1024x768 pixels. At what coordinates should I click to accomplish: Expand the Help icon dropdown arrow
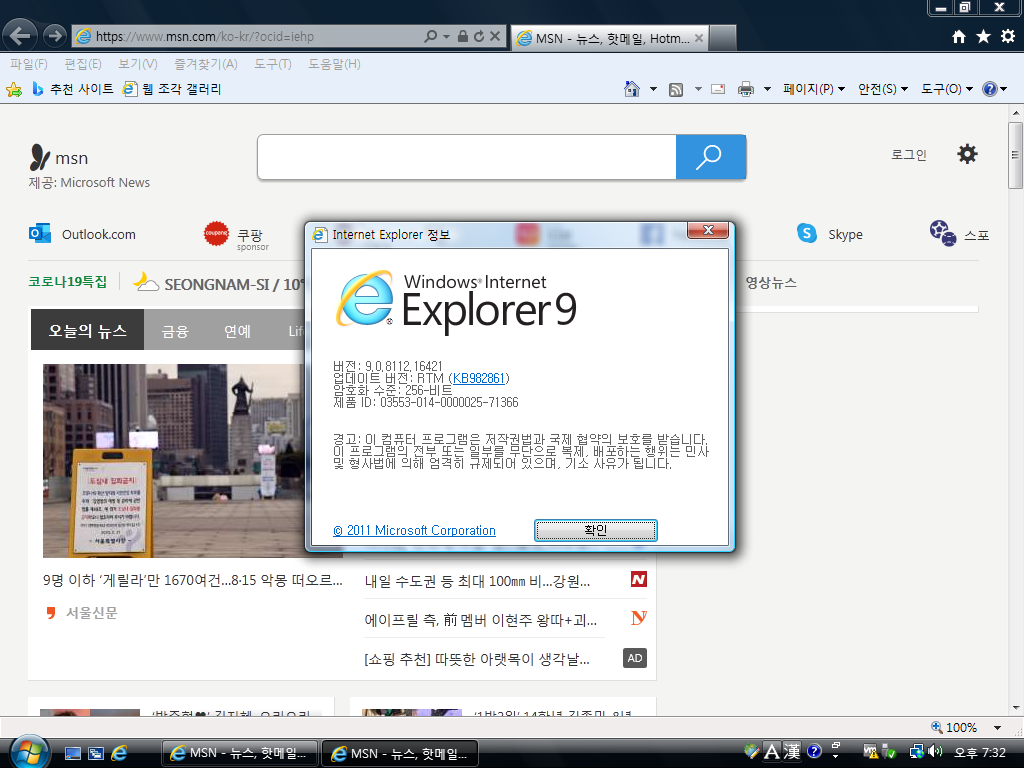(1003, 89)
